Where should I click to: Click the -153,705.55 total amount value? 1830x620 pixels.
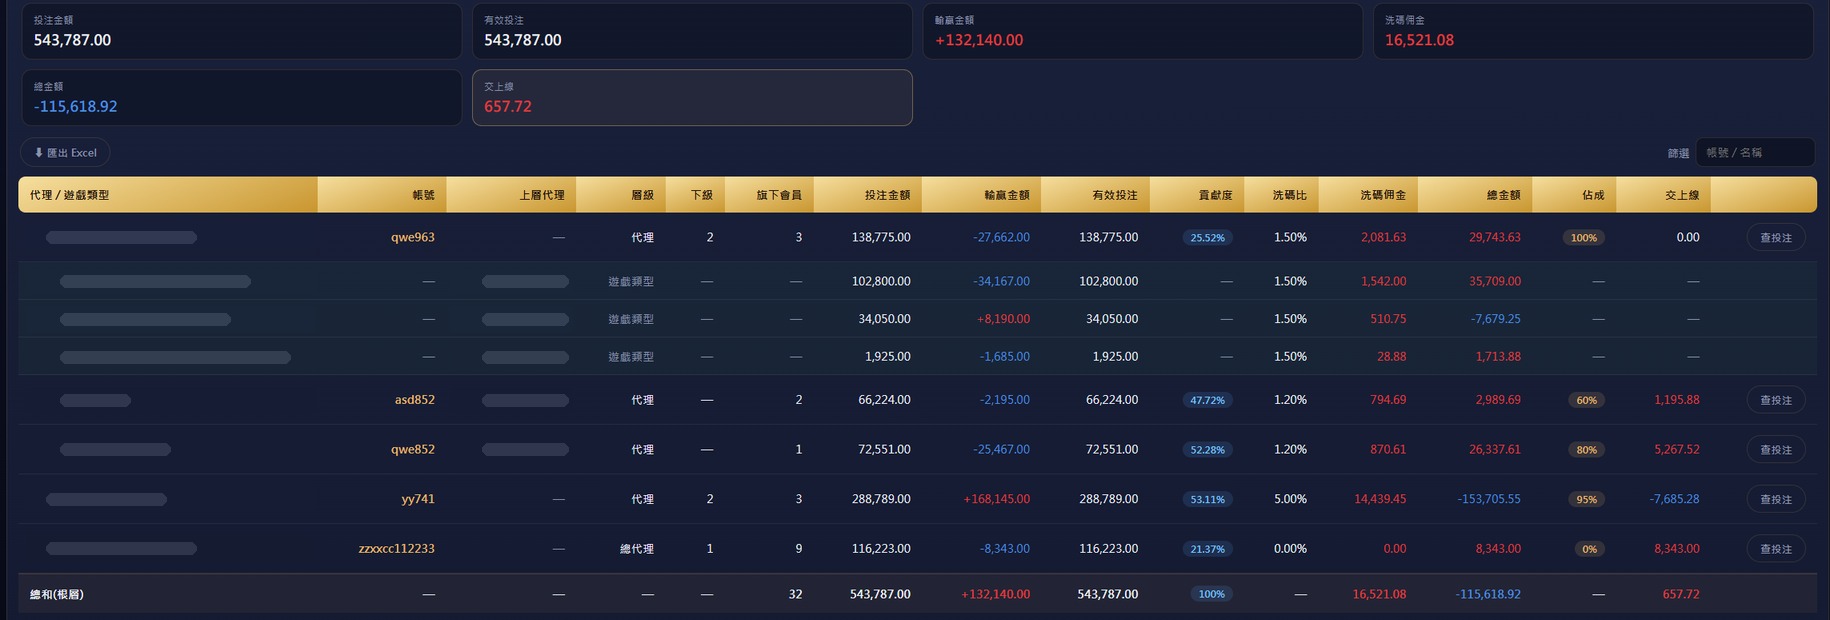click(1489, 499)
